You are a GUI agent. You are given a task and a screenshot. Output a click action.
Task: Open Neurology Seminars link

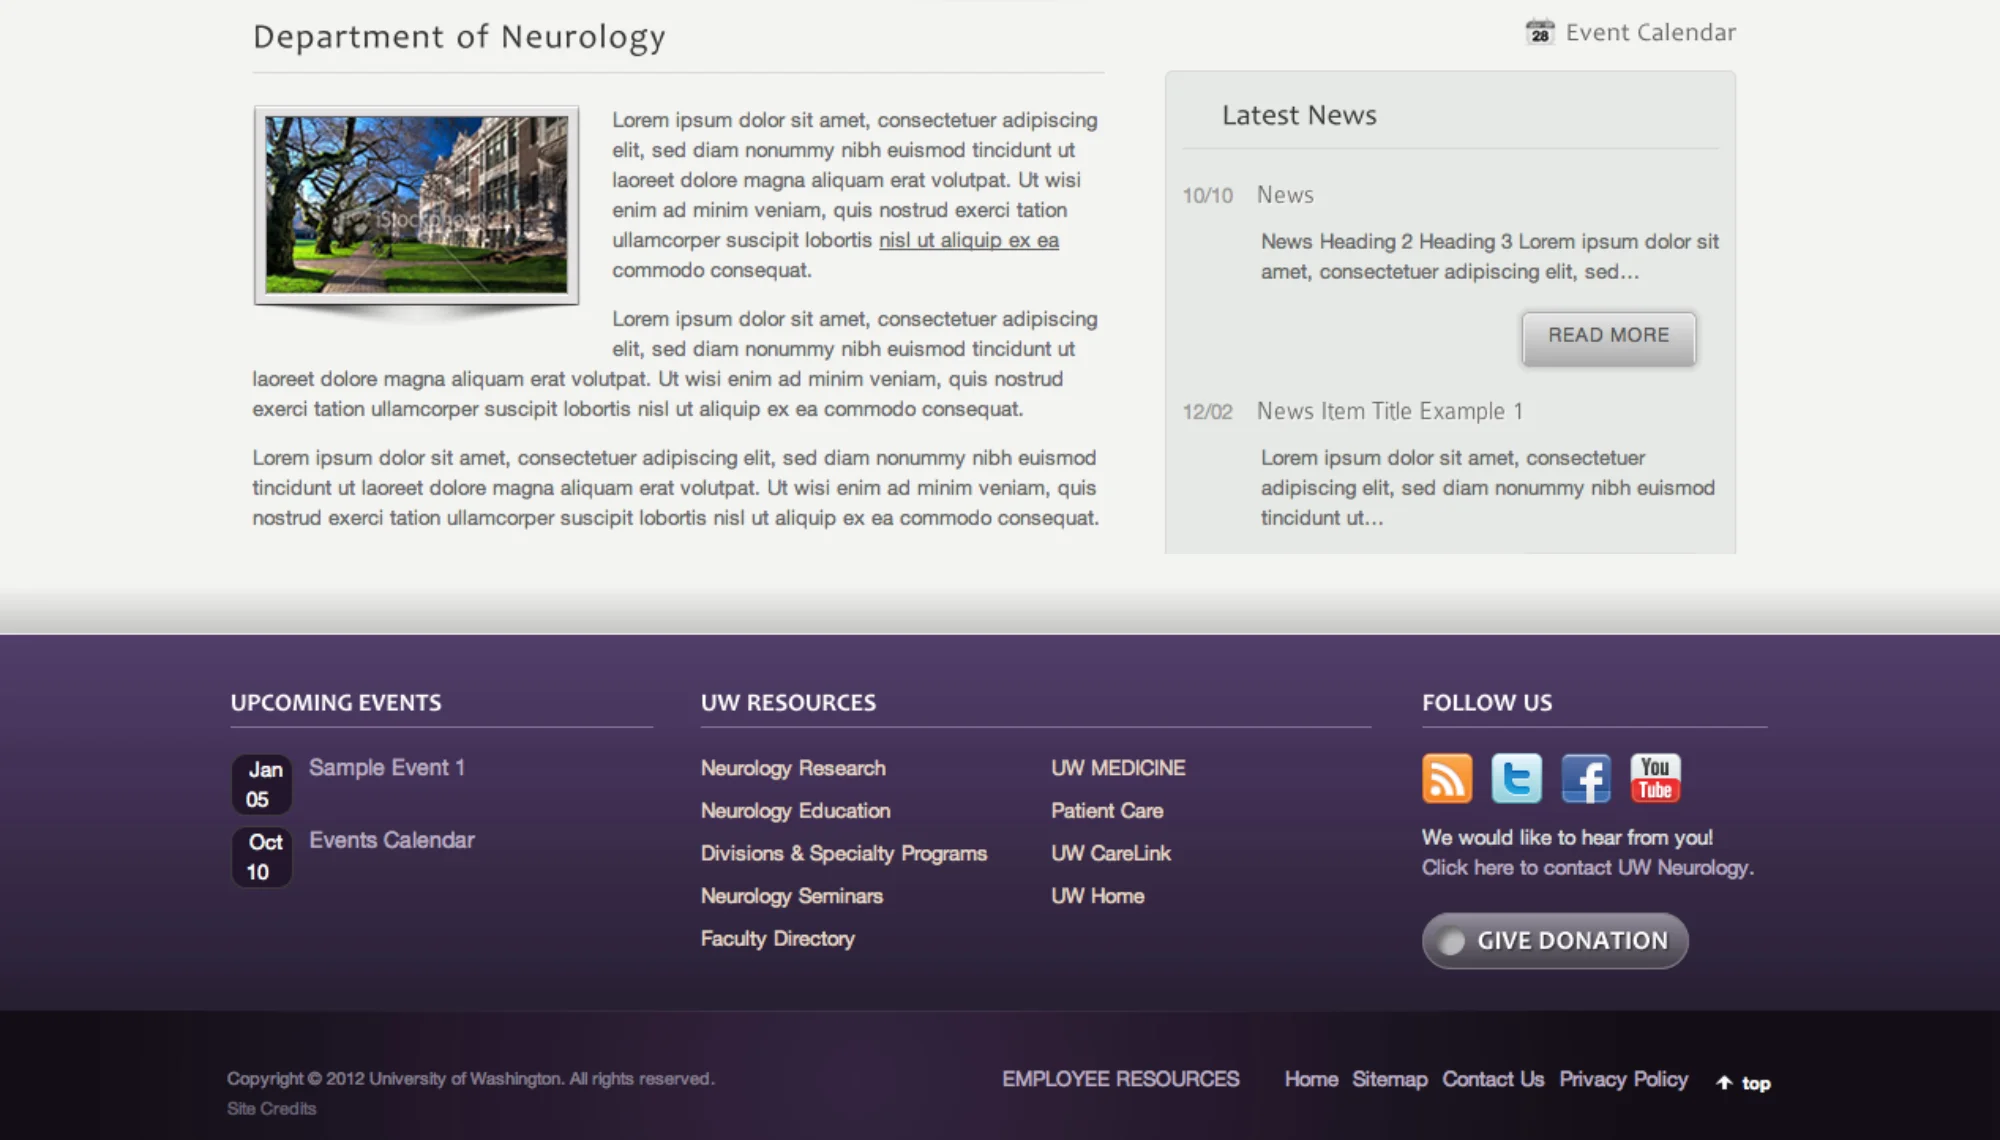click(792, 896)
